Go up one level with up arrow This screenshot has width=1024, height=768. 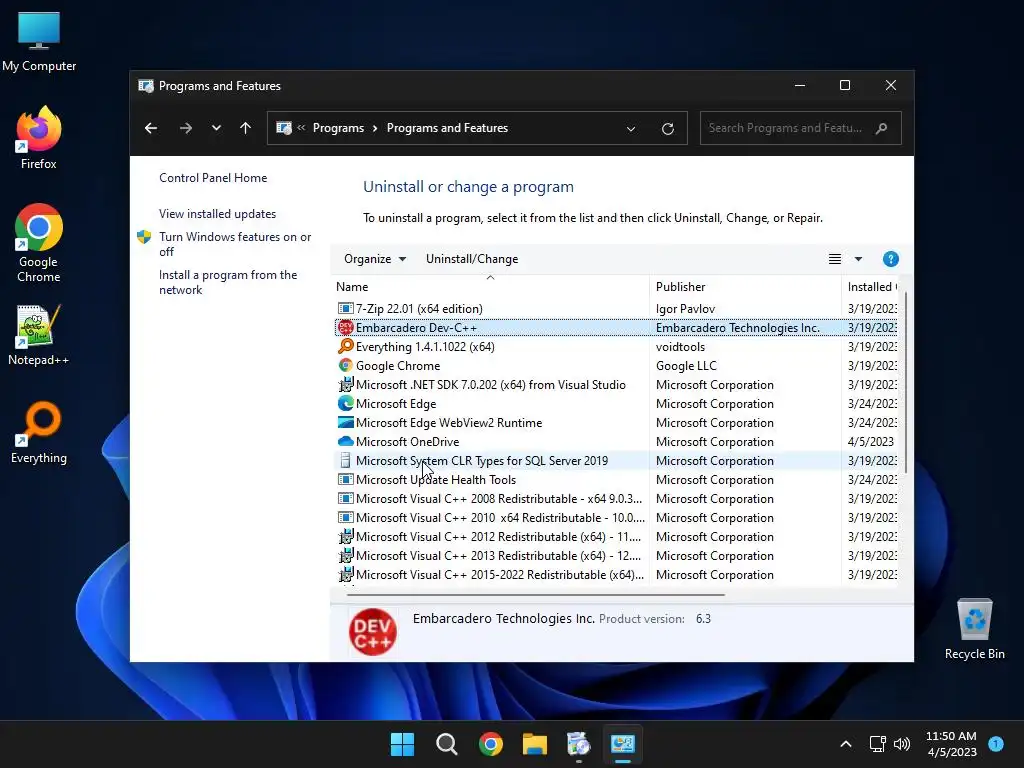246,128
